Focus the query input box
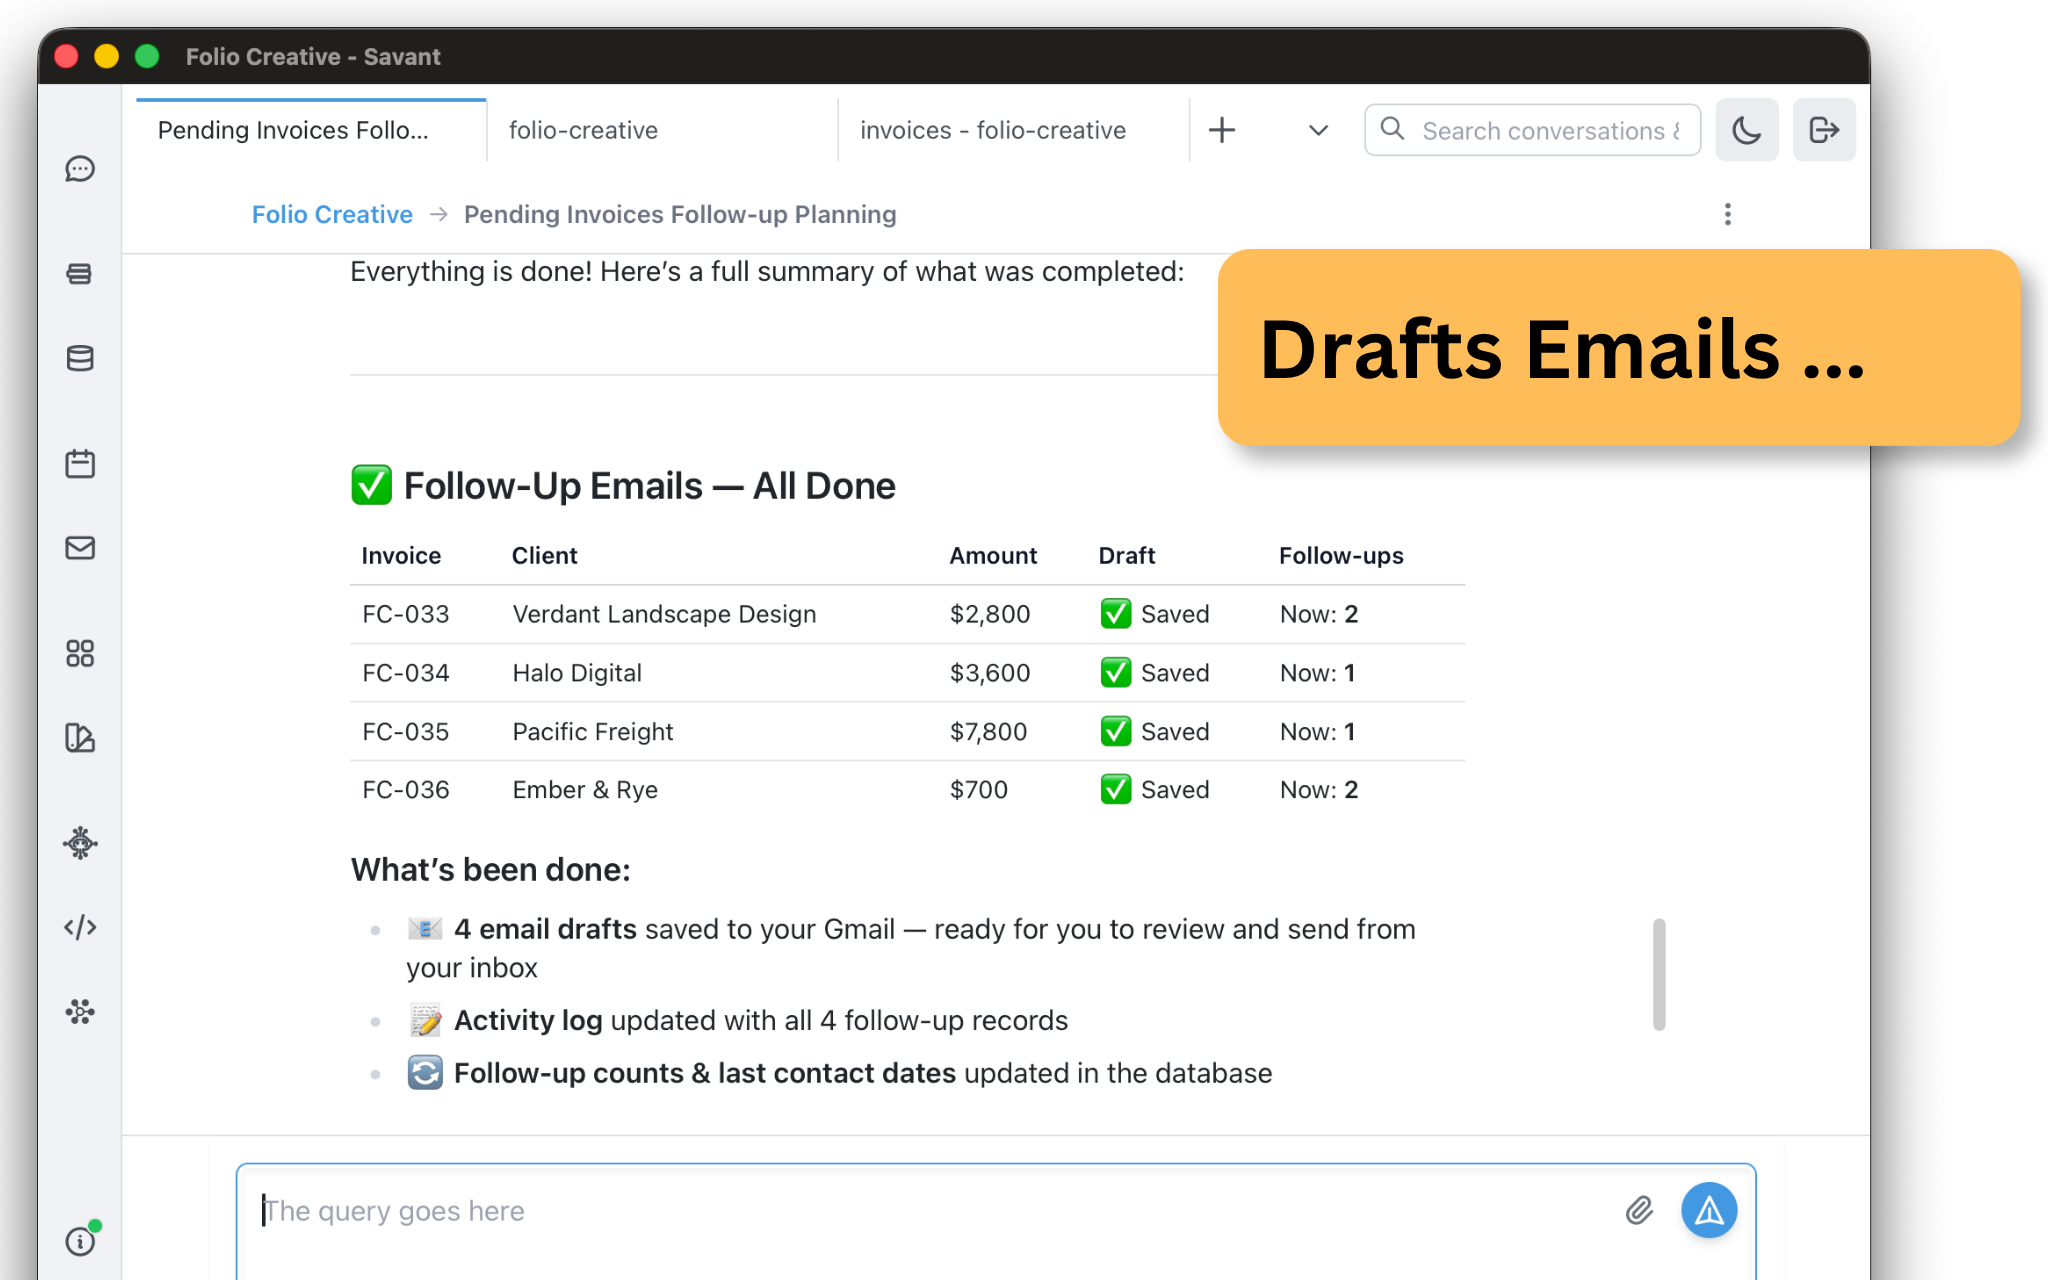The image size is (2048, 1280). pos(995,1220)
